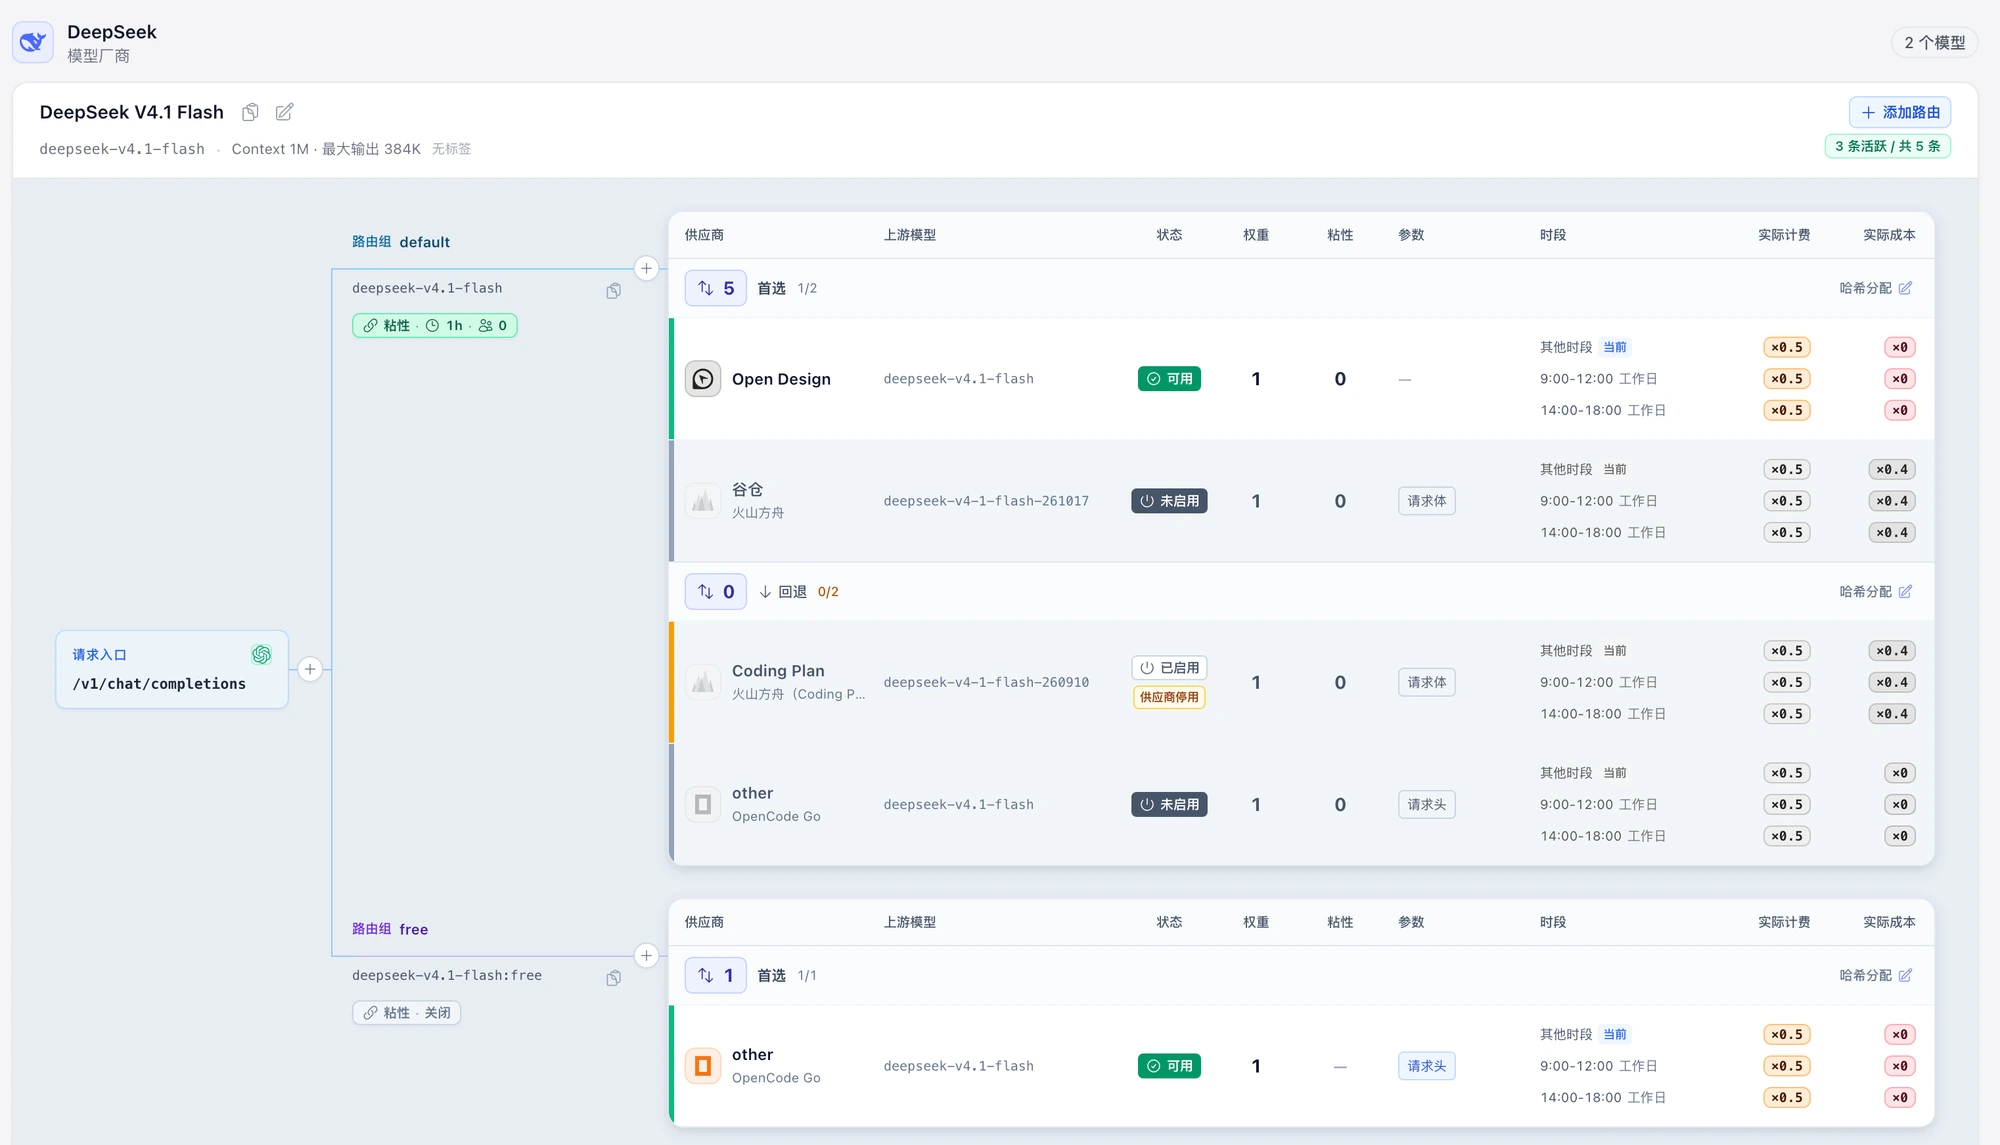2000x1145 pixels.
Task: Click the 添加路由 button
Action: pyautogui.click(x=1899, y=112)
